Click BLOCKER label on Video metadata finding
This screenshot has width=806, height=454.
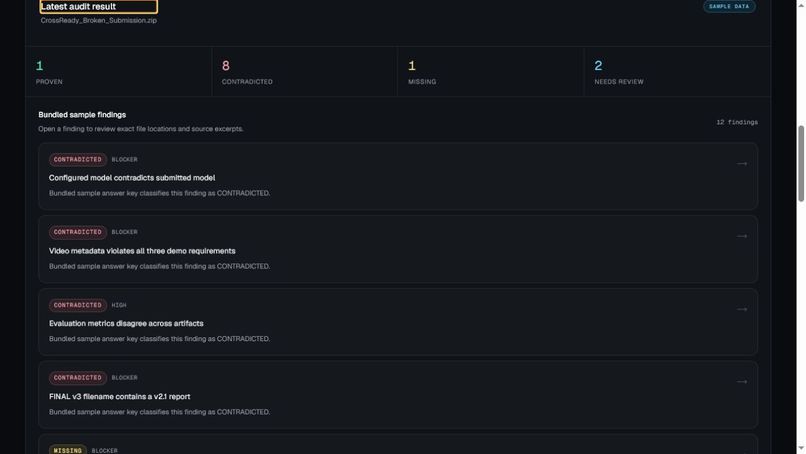click(x=124, y=232)
